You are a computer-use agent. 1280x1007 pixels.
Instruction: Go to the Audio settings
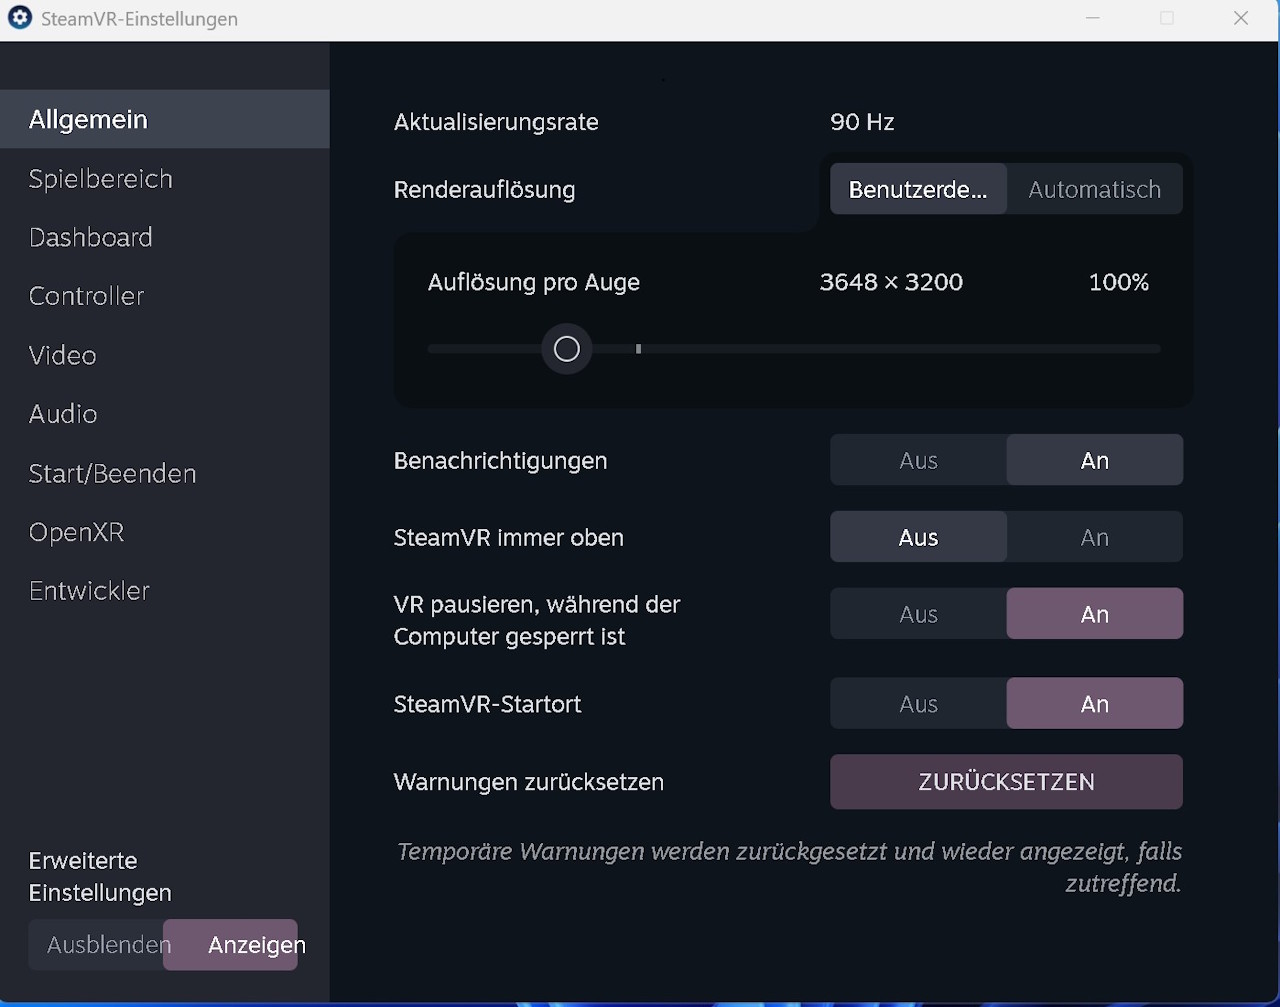[63, 415]
